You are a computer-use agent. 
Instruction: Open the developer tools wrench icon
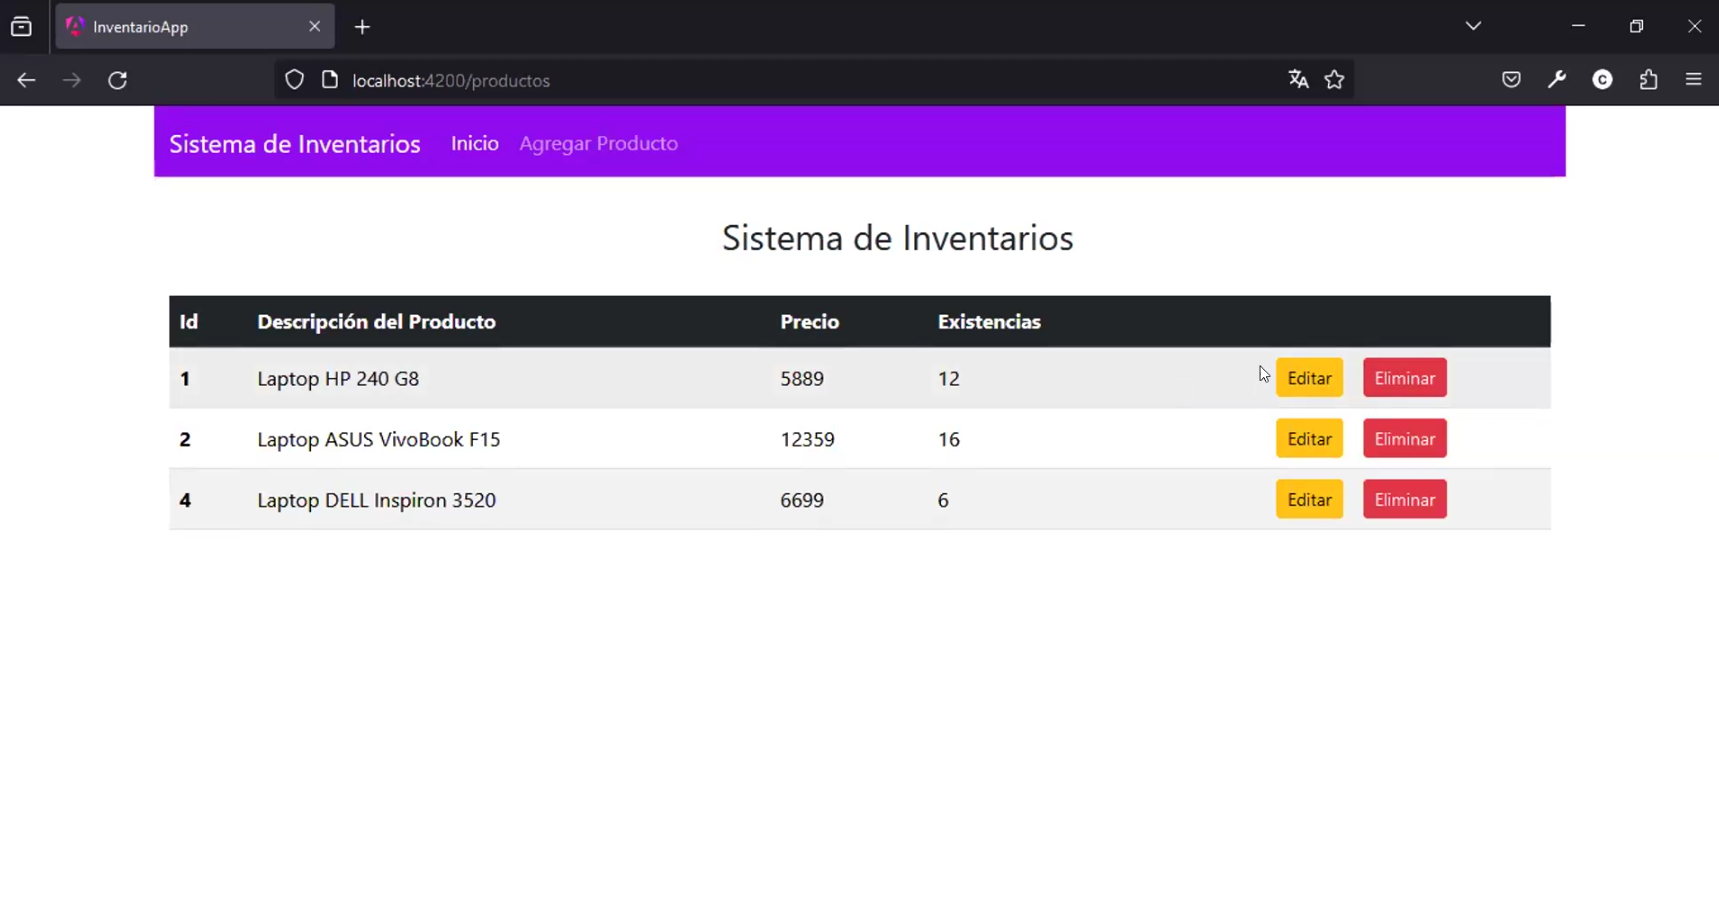(x=1557, y=80)
